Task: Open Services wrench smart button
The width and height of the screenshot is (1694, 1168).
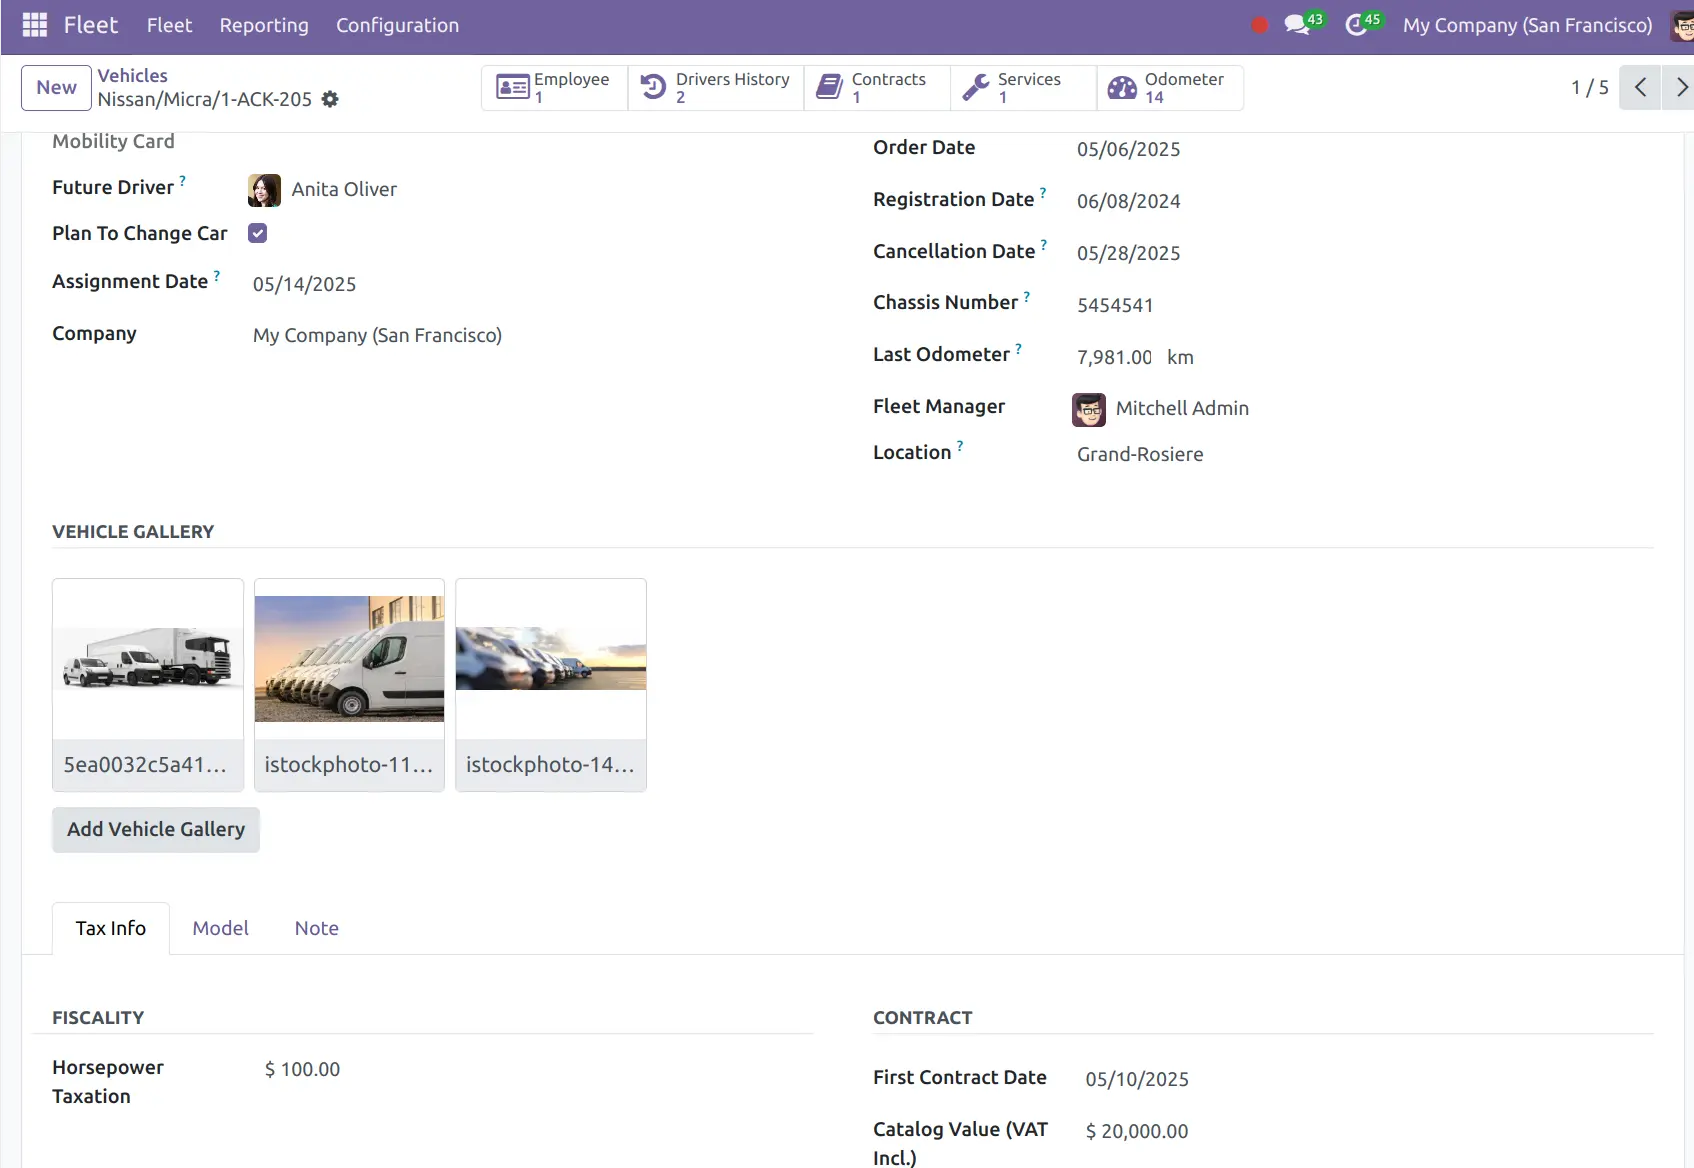Action: point(1023,88)
